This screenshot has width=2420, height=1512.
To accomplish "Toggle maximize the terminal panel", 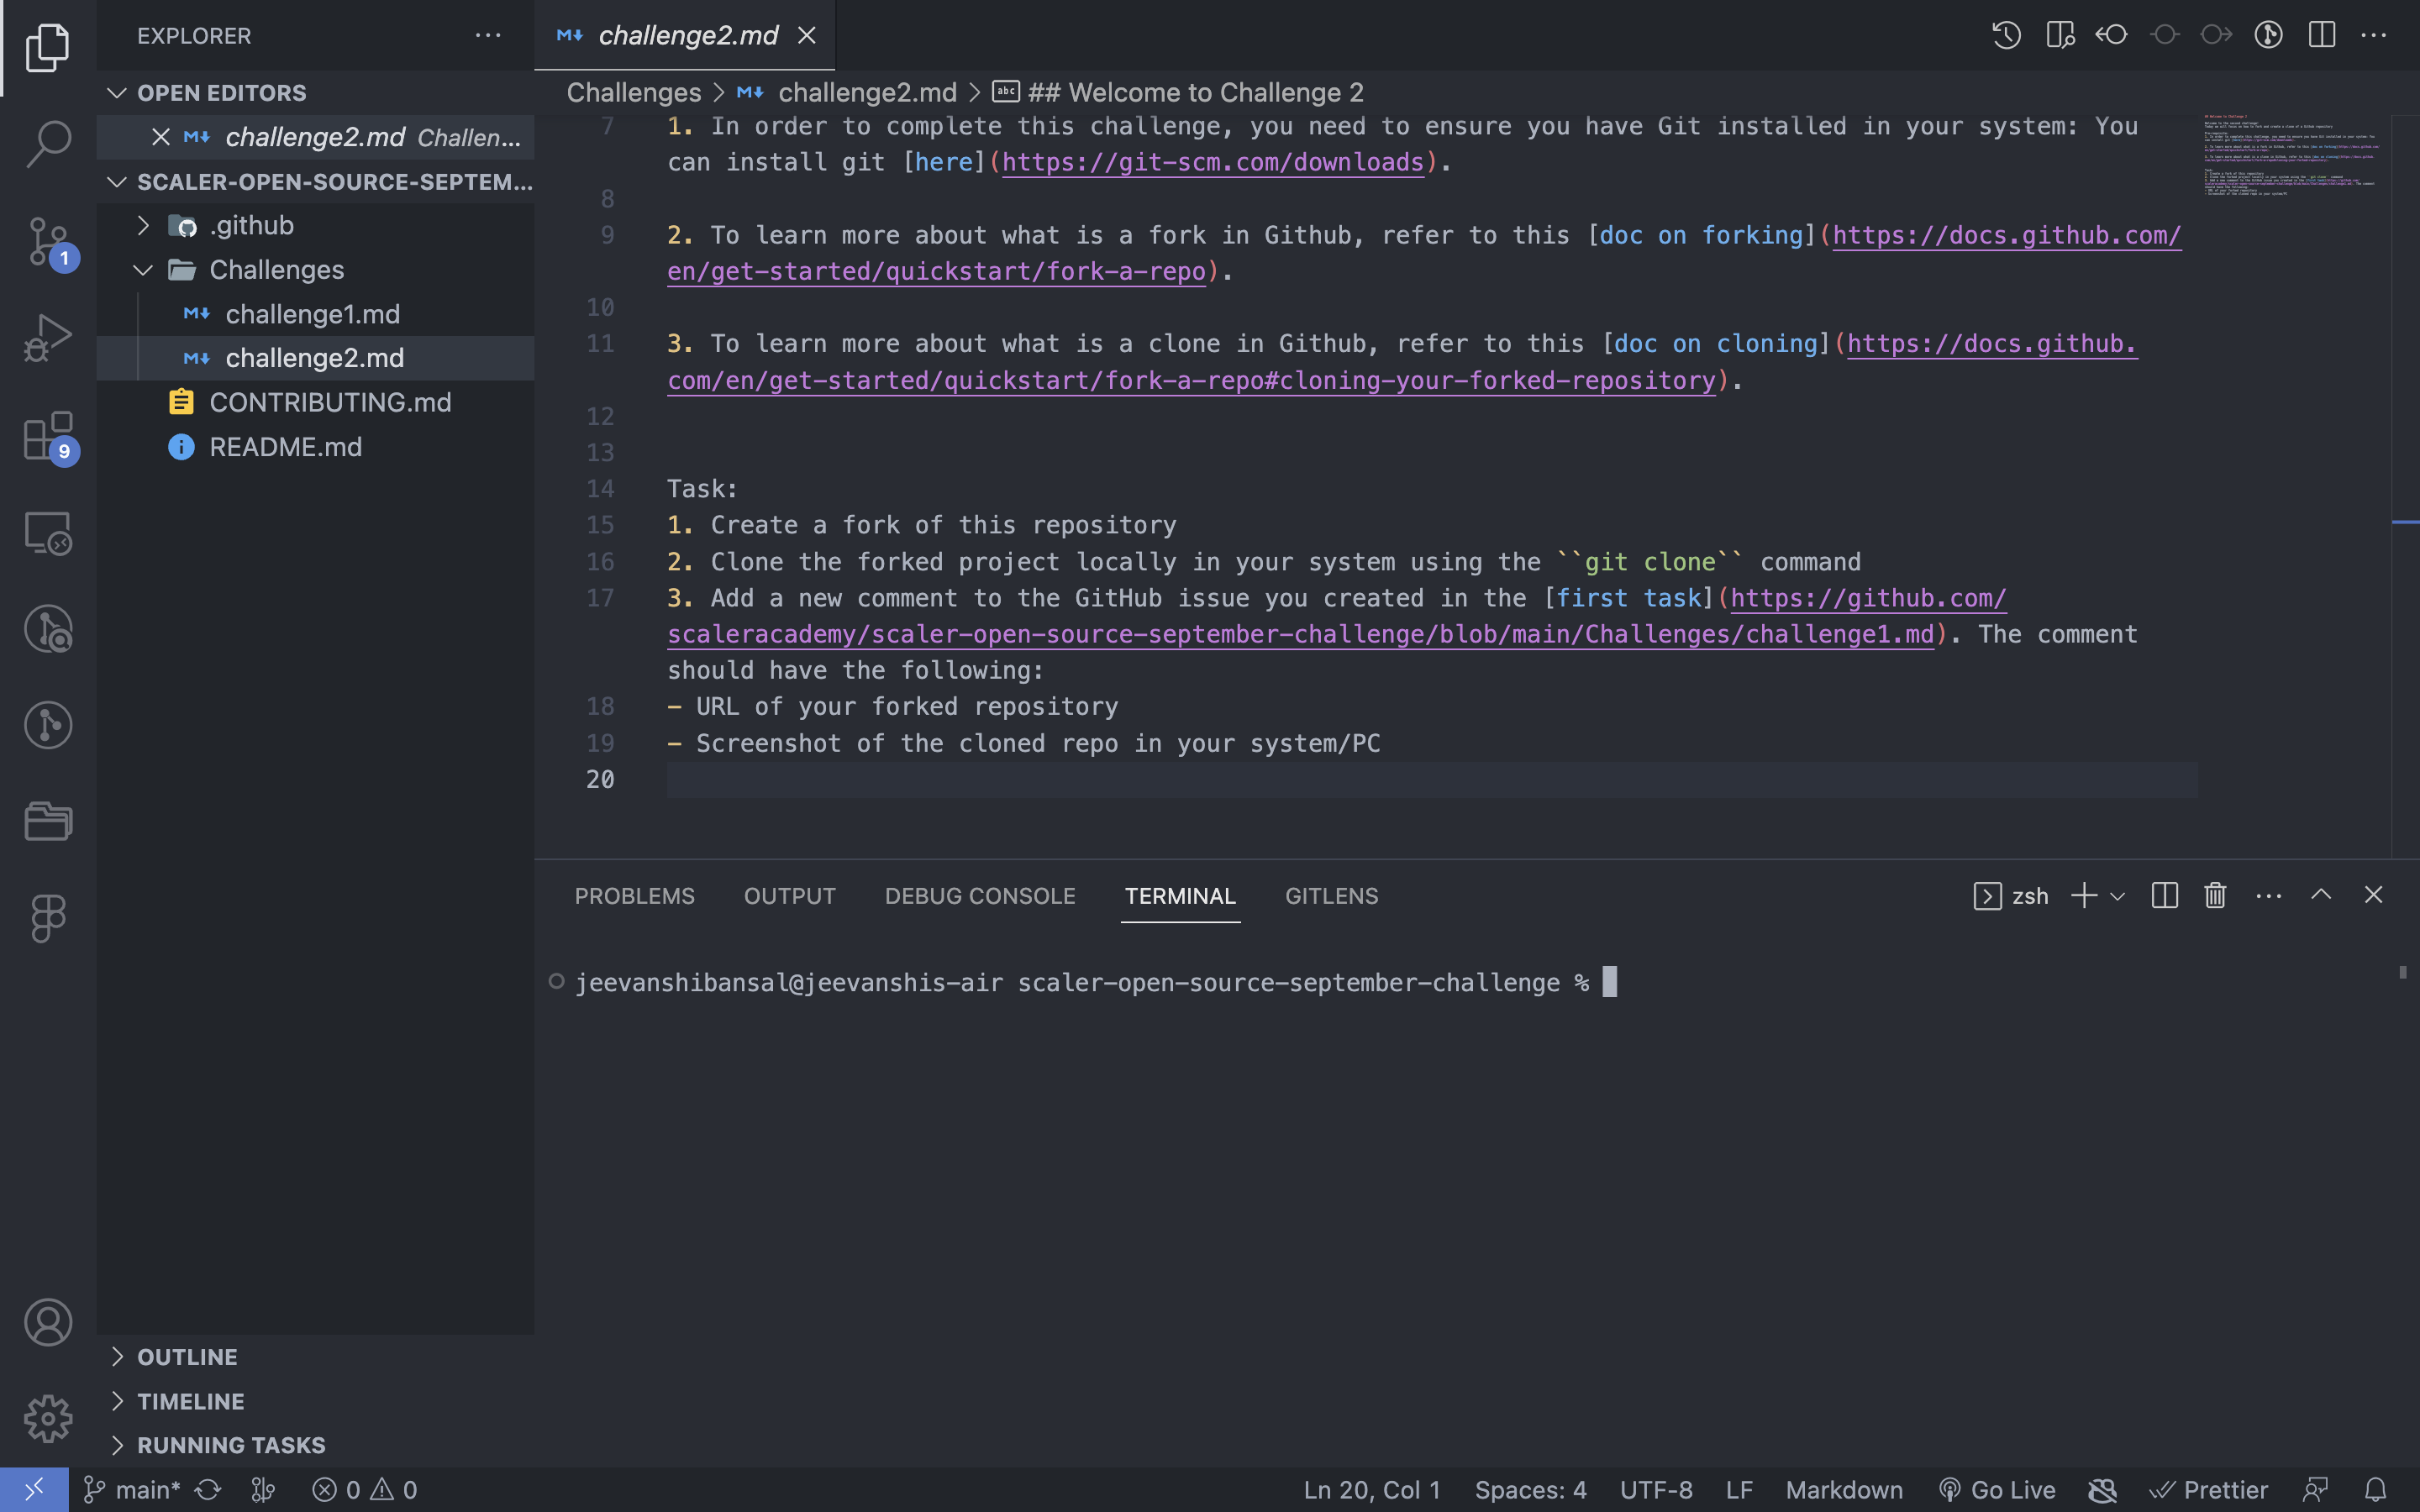I will (2320, 895).
